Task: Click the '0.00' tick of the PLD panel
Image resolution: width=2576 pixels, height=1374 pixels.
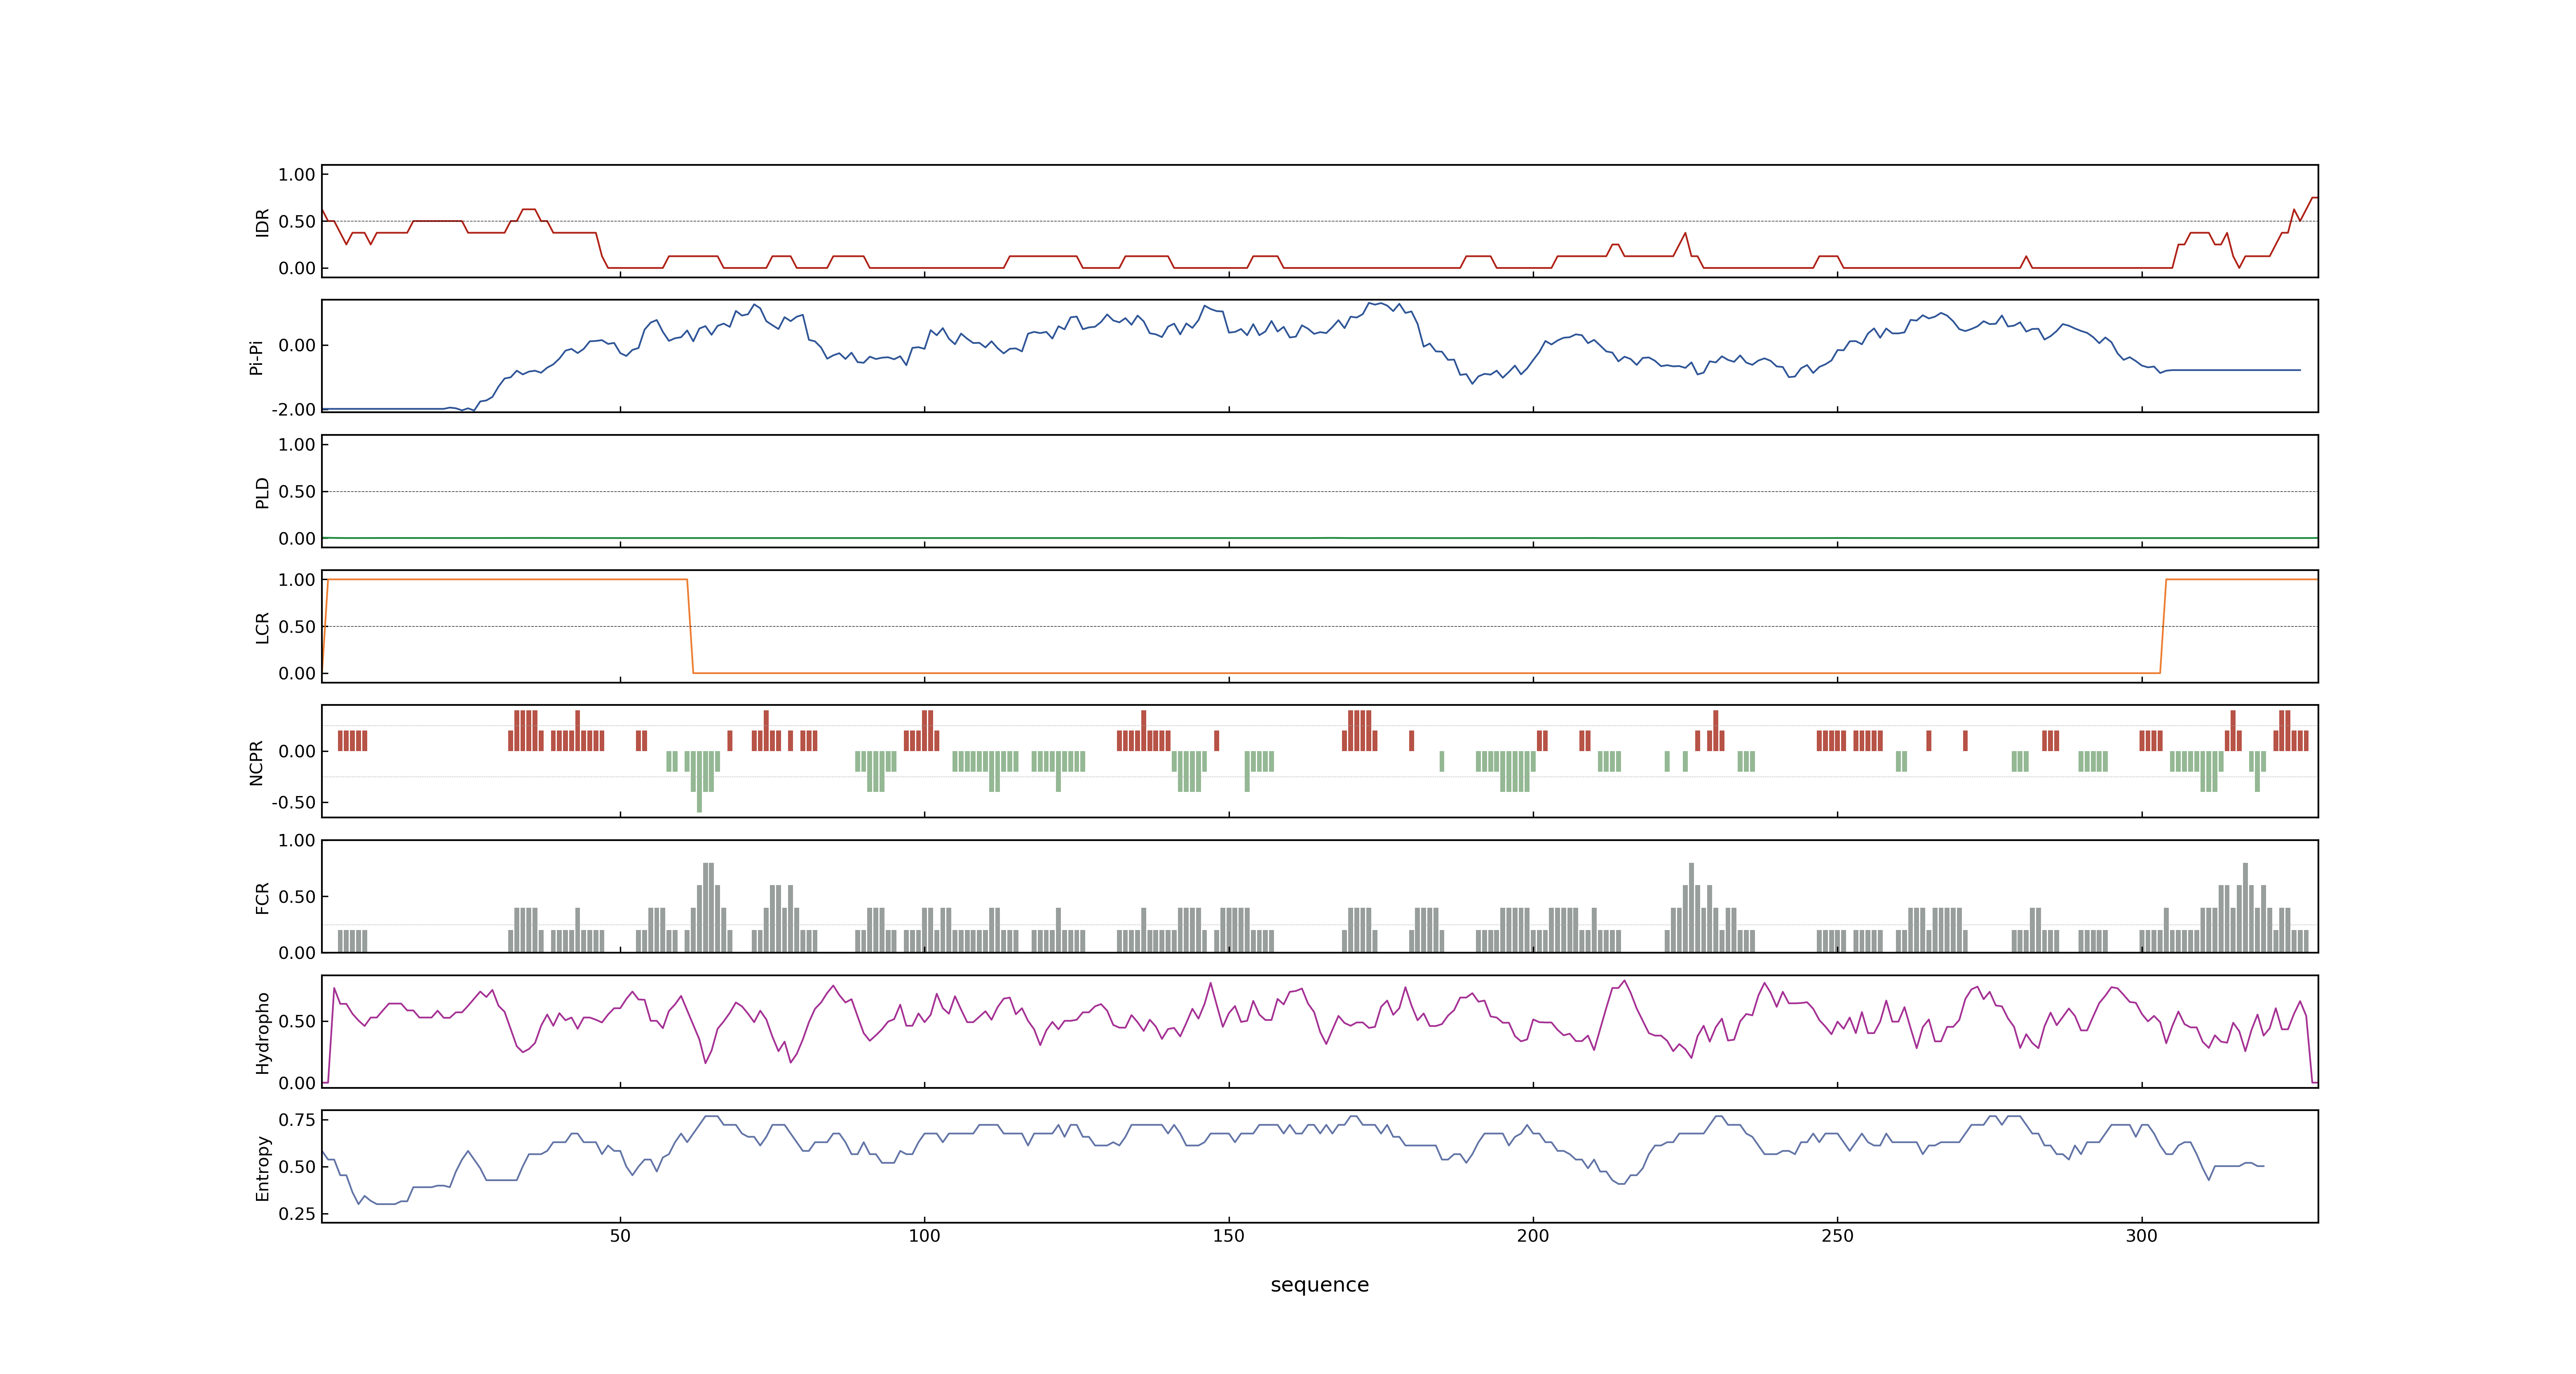Action: coord(297,538)
